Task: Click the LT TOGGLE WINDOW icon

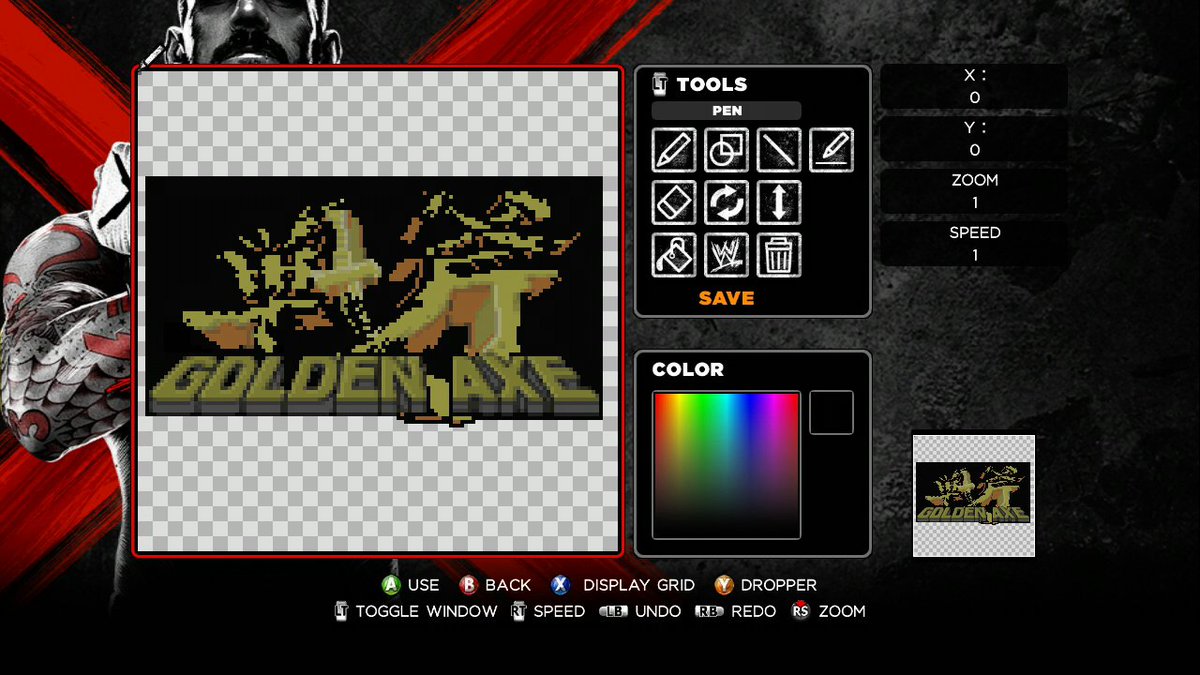Action: tap(341, 611)
